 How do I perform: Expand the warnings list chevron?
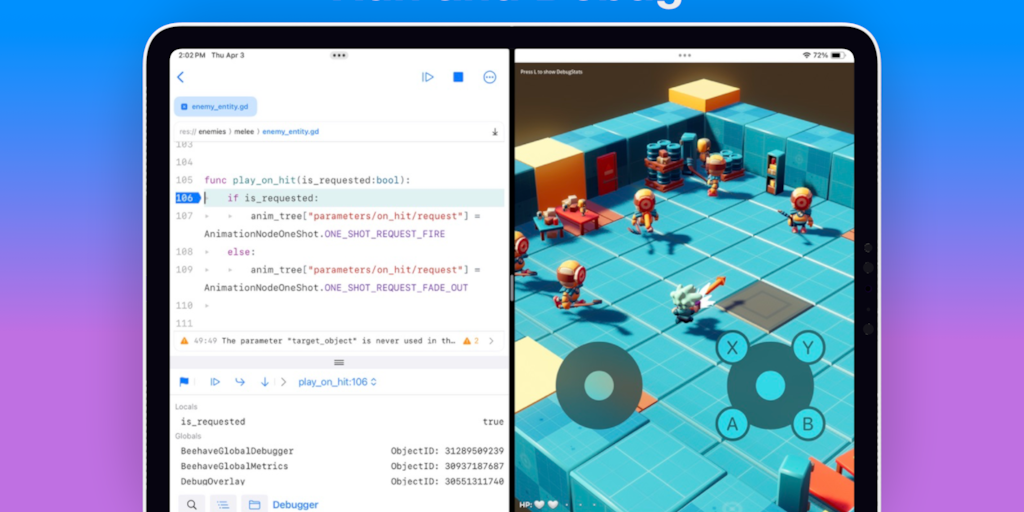(x=492, y=340)
